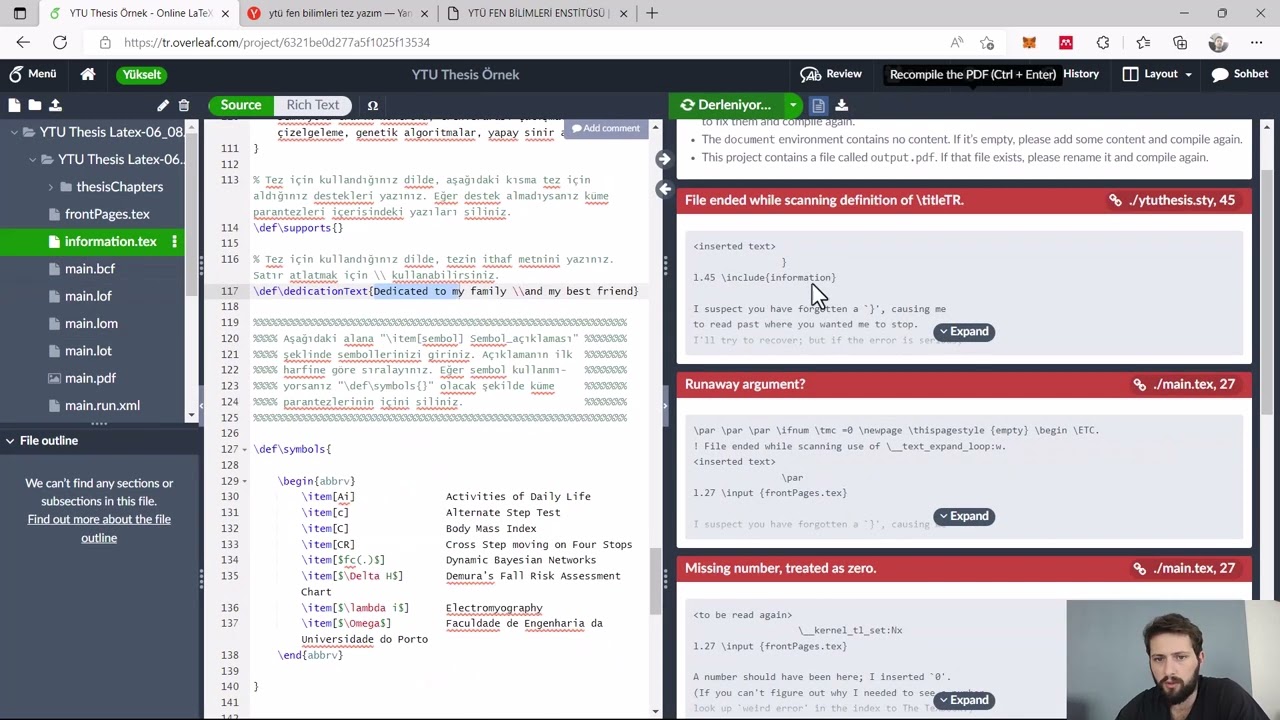The width and height of the screenshot is (1280, 720).
Task: Collapse the nested YTU Thesis Latex-06.. folder
Action: (33, 159)
